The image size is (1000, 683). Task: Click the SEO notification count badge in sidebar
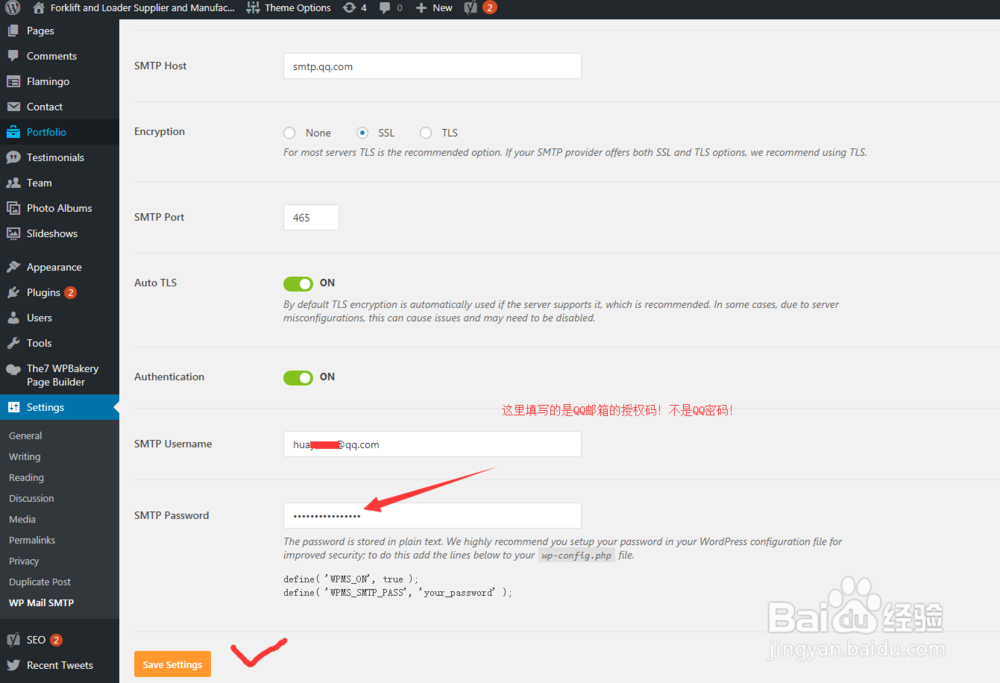coord(56,640)
